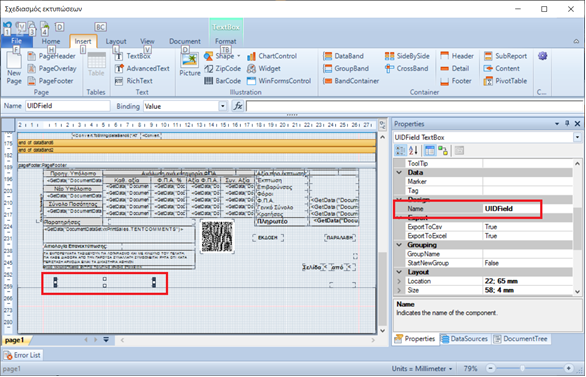Add a CrossBand container
The width and height of the screenshot is (586, 377).
(x=406, y=68)
